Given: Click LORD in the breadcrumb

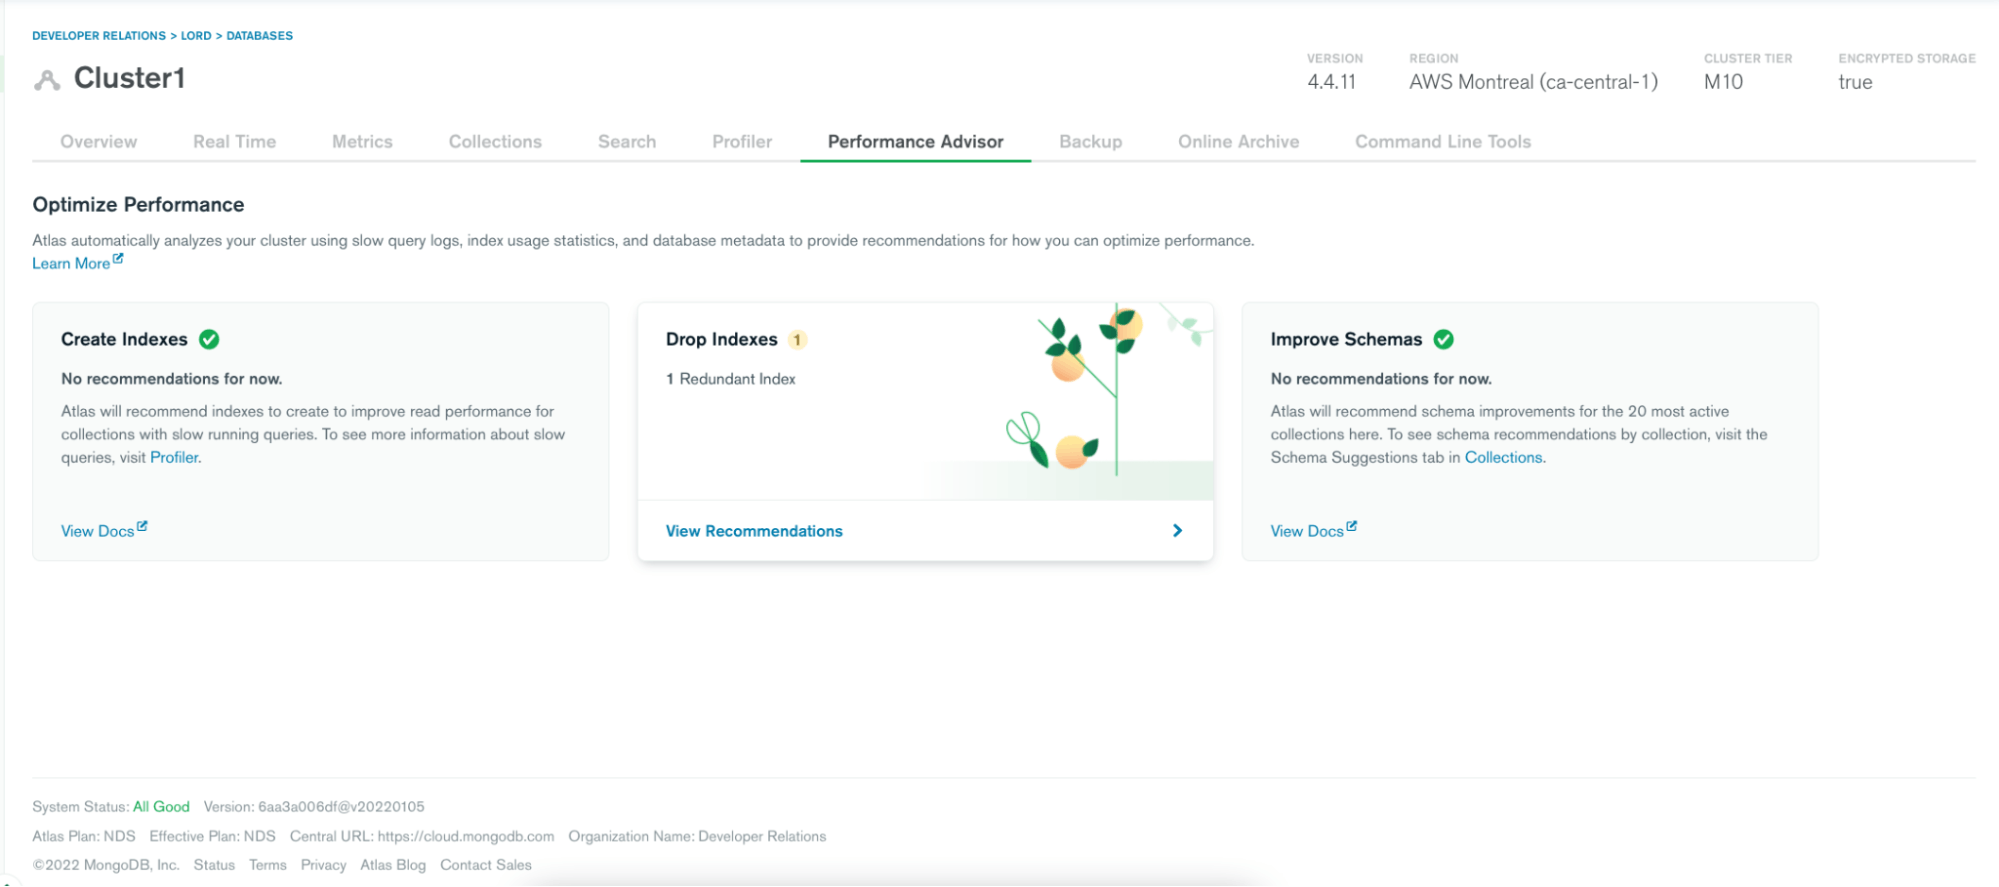Looking at the screenshot, I should pos(196,36).
